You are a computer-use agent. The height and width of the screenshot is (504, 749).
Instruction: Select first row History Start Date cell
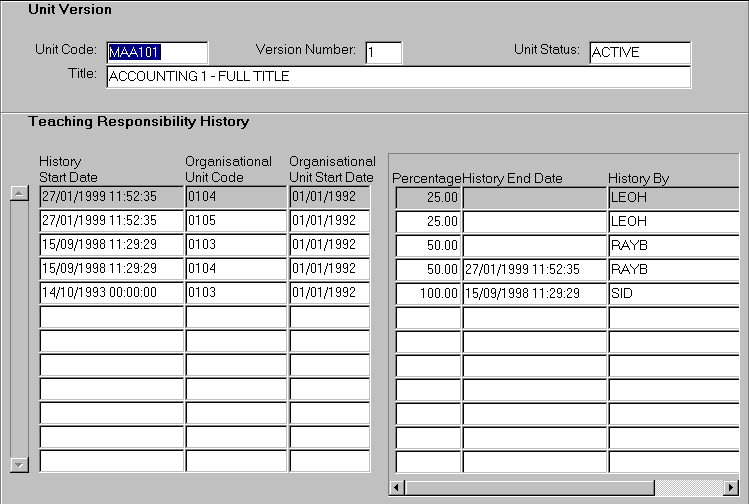tap(111, 197)
